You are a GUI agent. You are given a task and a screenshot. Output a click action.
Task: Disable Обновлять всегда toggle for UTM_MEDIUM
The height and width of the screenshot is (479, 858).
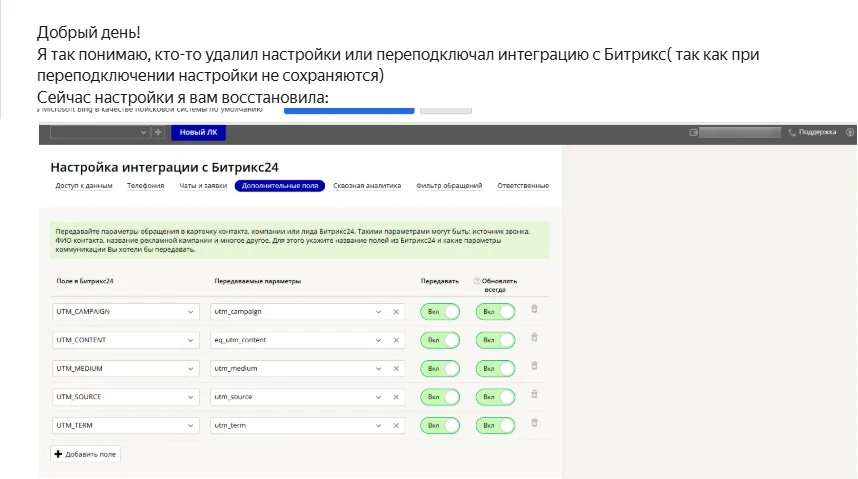(495, 369)
